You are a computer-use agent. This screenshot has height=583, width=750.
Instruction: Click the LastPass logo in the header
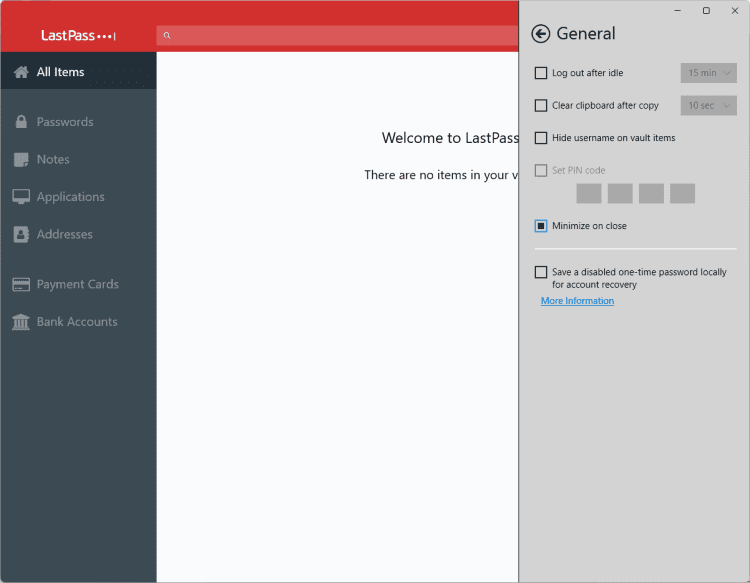[x=78, y=35]
